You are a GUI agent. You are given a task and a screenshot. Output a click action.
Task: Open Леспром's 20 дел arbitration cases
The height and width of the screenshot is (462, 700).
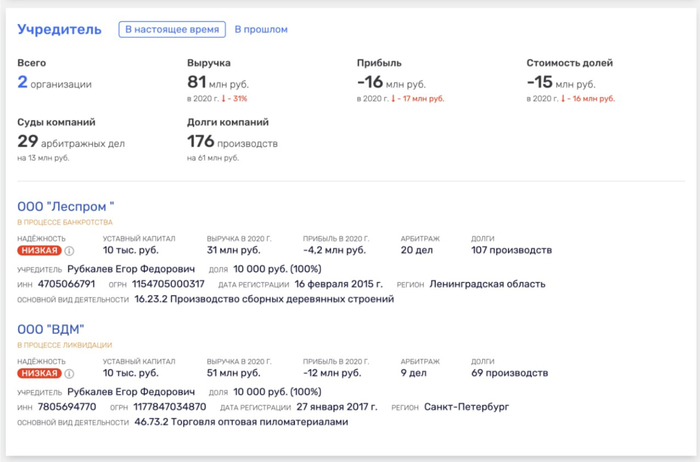coord(417,250)
